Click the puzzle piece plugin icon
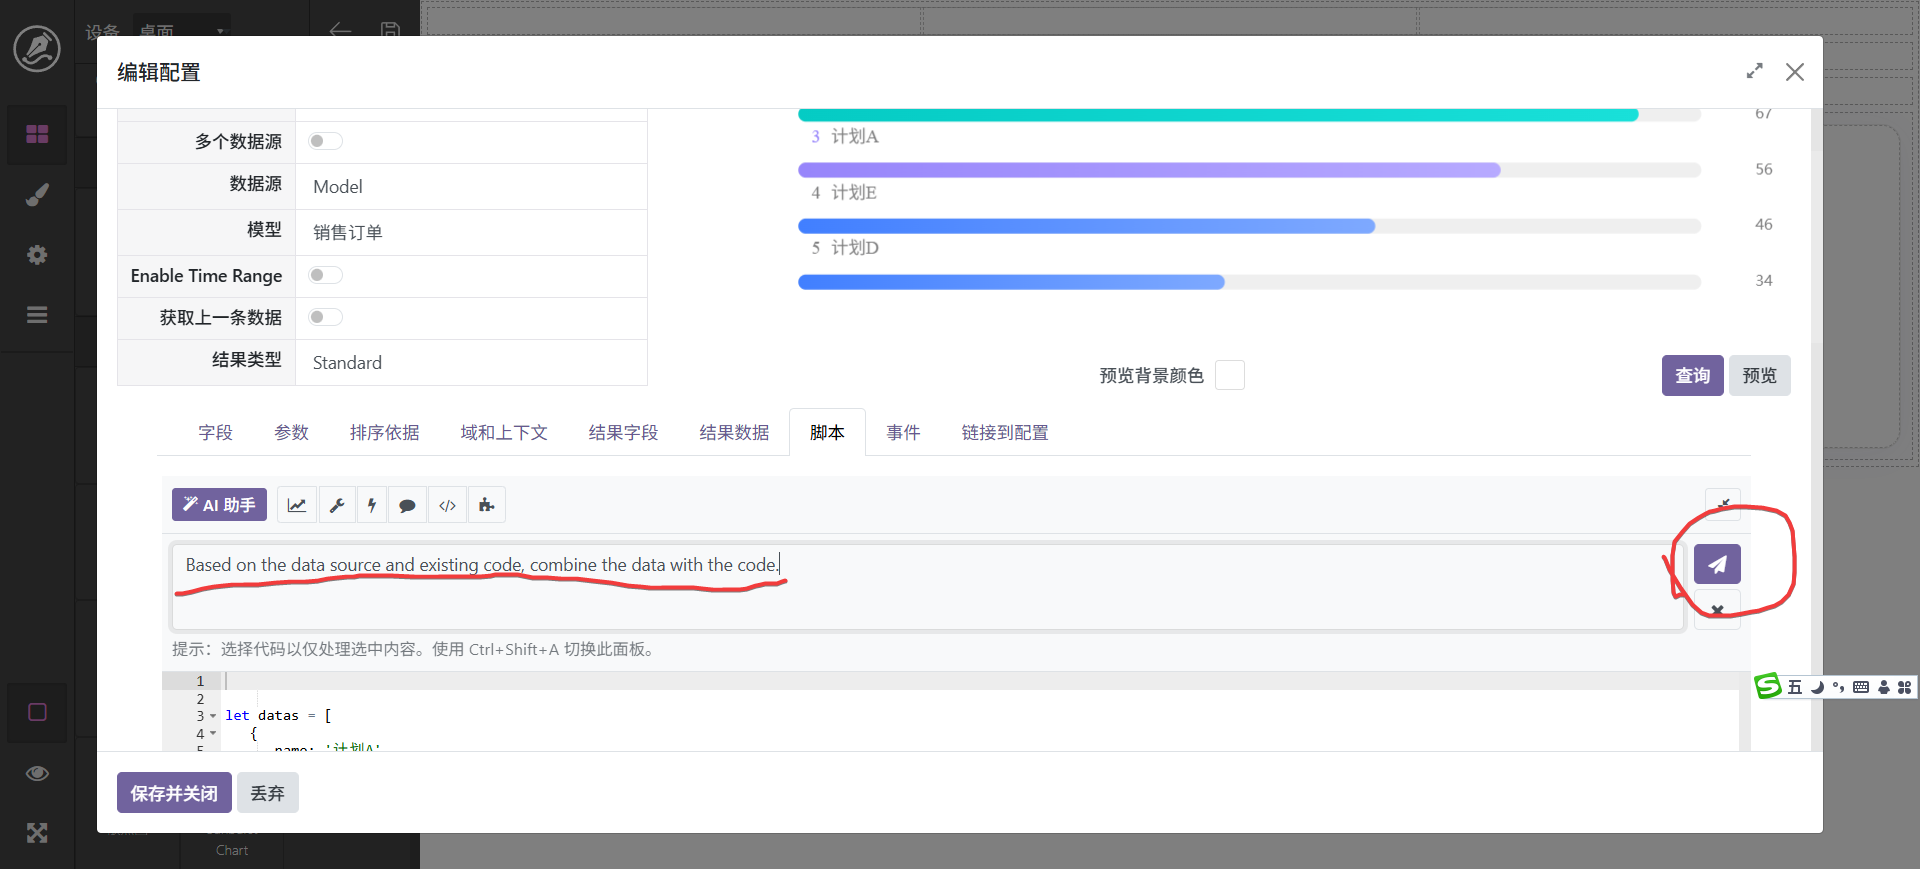This screenshot has width=1920, height=869. (486, 505)
